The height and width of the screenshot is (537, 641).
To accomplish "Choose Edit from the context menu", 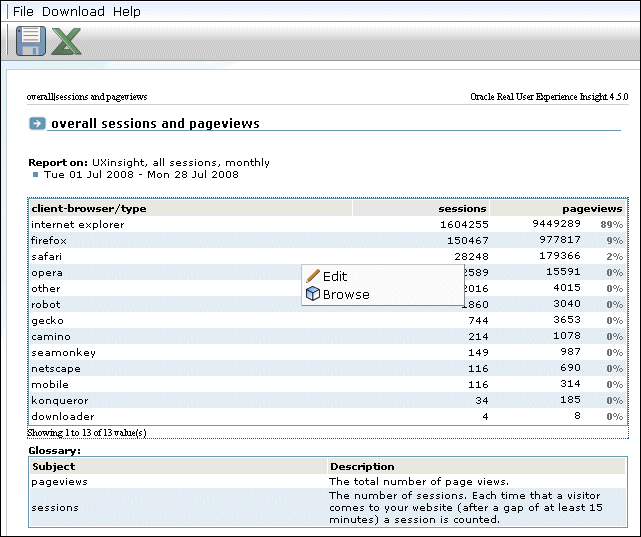I will (x=383, y=276).
